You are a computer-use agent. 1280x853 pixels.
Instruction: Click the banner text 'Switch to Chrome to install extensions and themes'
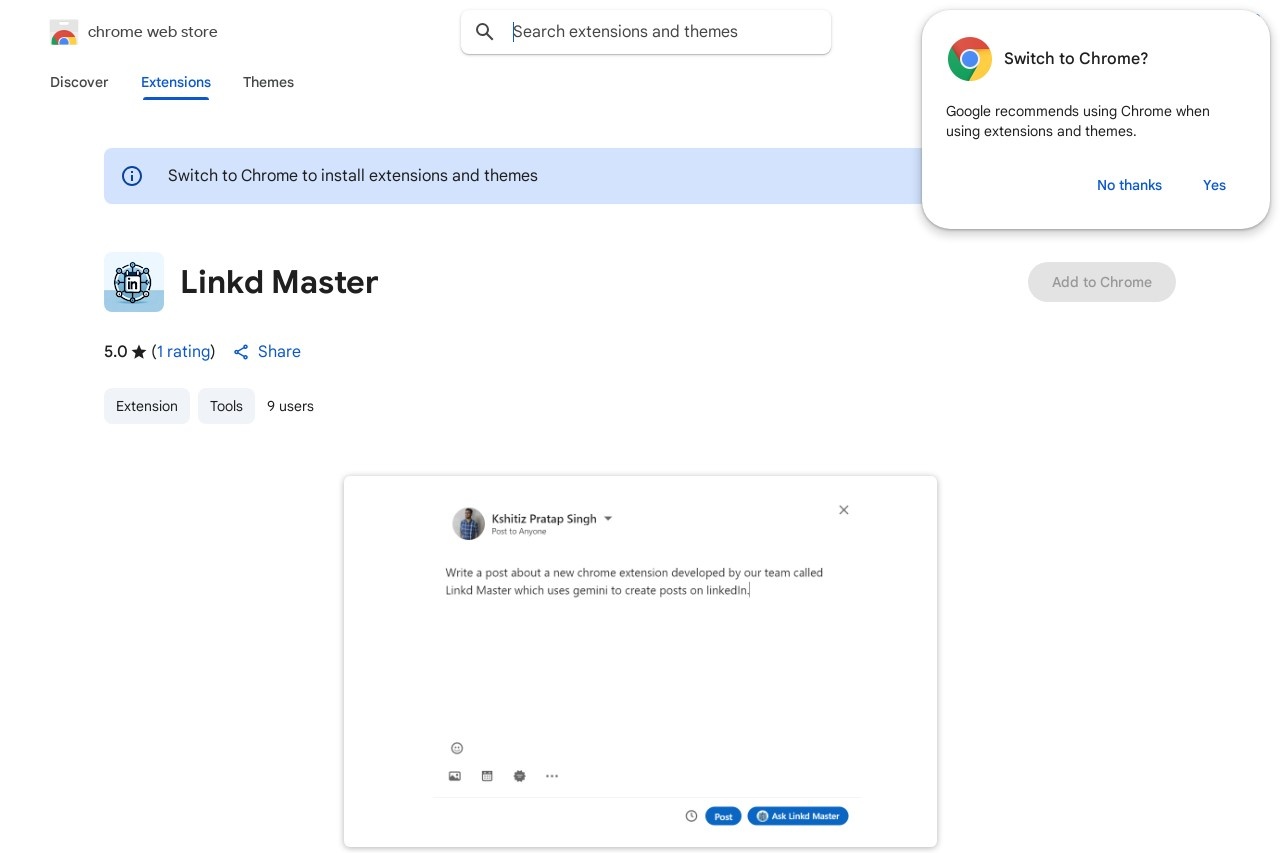[x=353, y=176]
